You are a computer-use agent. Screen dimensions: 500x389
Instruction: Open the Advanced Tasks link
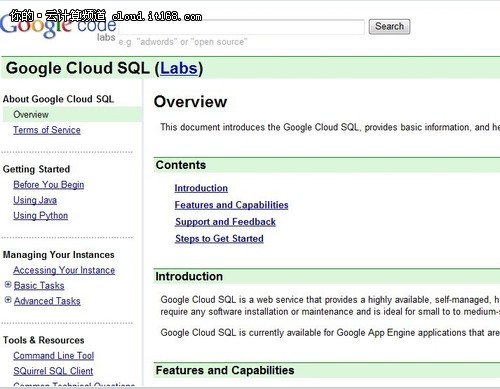[x=47, y=301]
